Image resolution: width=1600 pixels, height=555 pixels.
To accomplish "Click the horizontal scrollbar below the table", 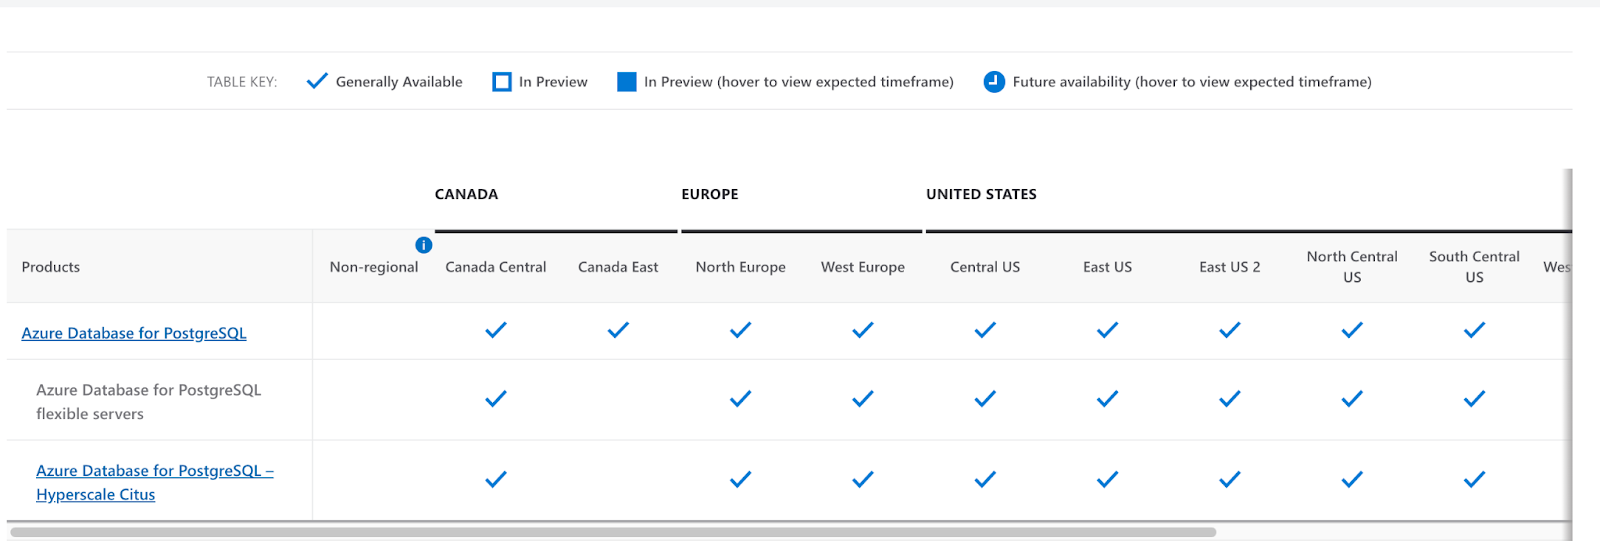I will (x=612, y=532).
